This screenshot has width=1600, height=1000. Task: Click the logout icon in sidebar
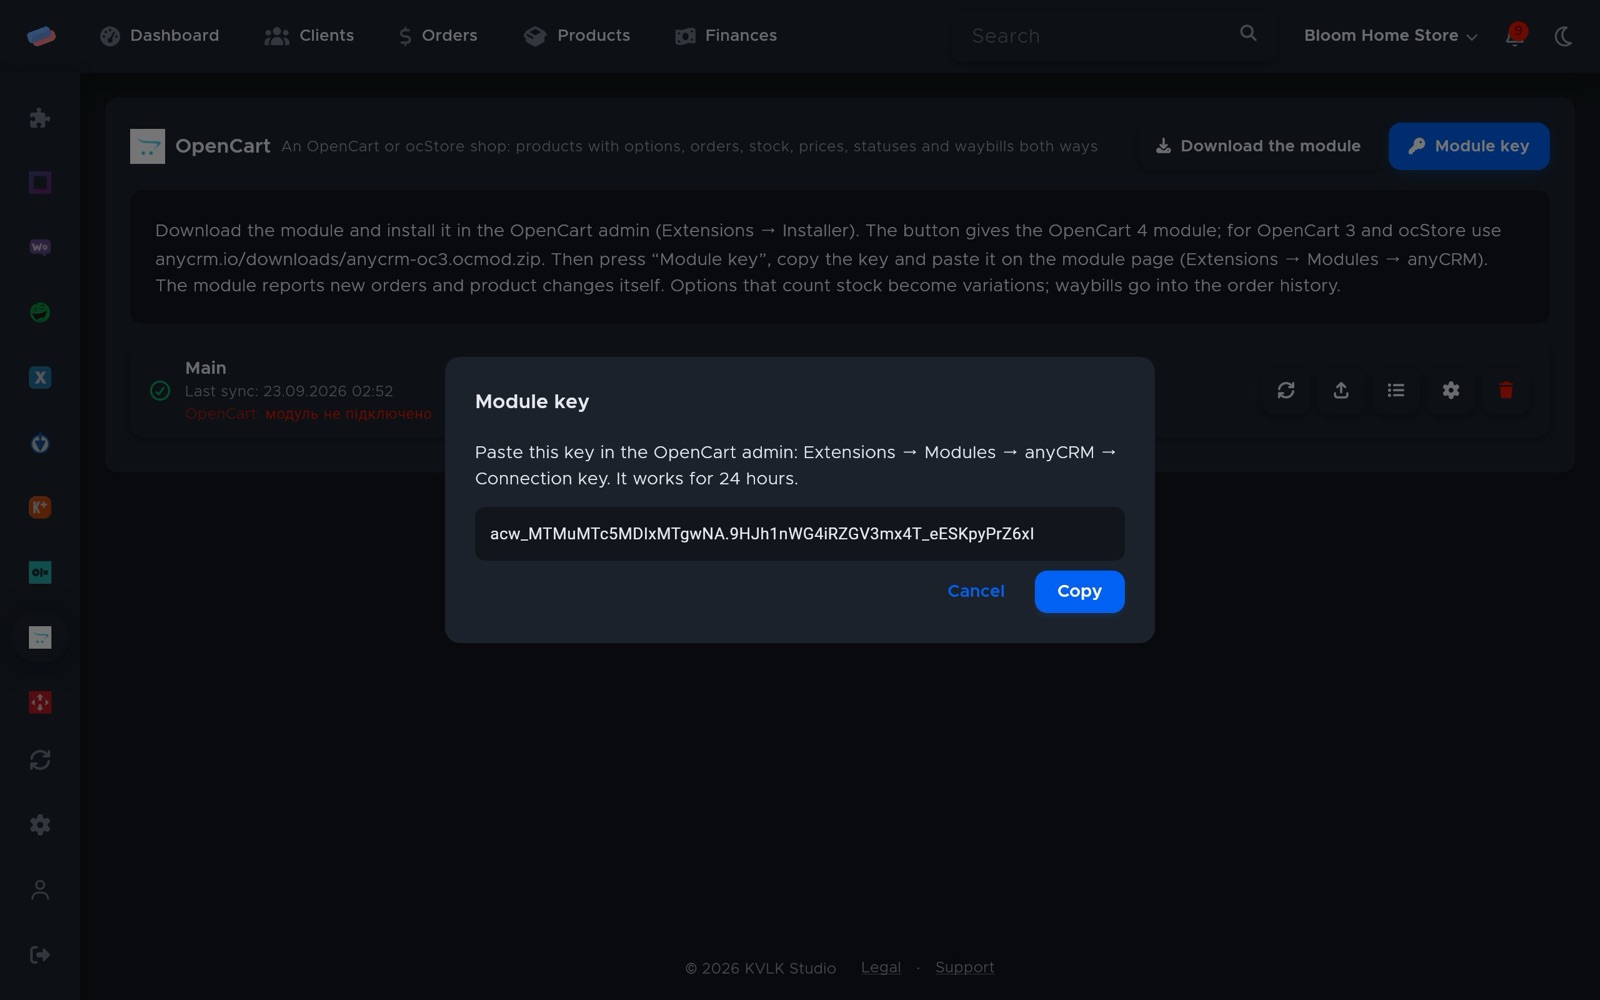pos(40,955)
